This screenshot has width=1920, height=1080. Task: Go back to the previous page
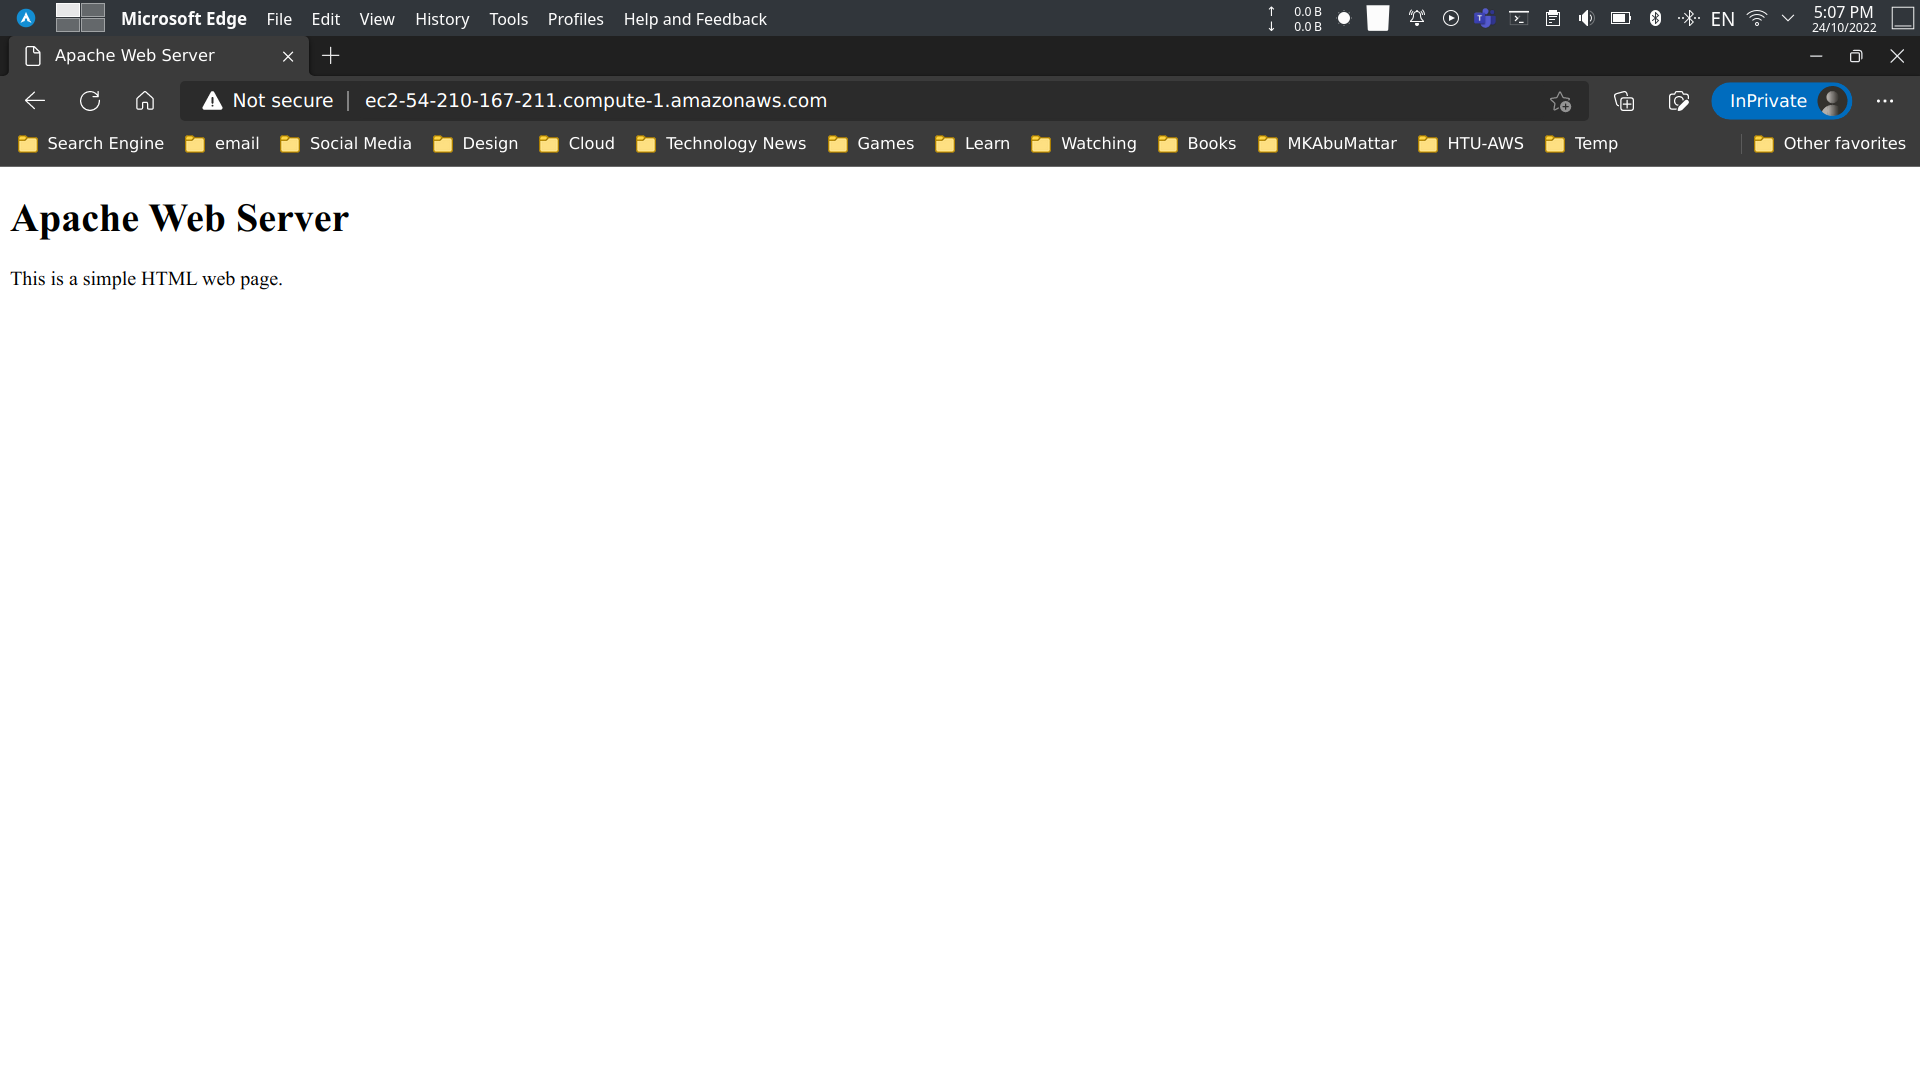click(34, 100)
